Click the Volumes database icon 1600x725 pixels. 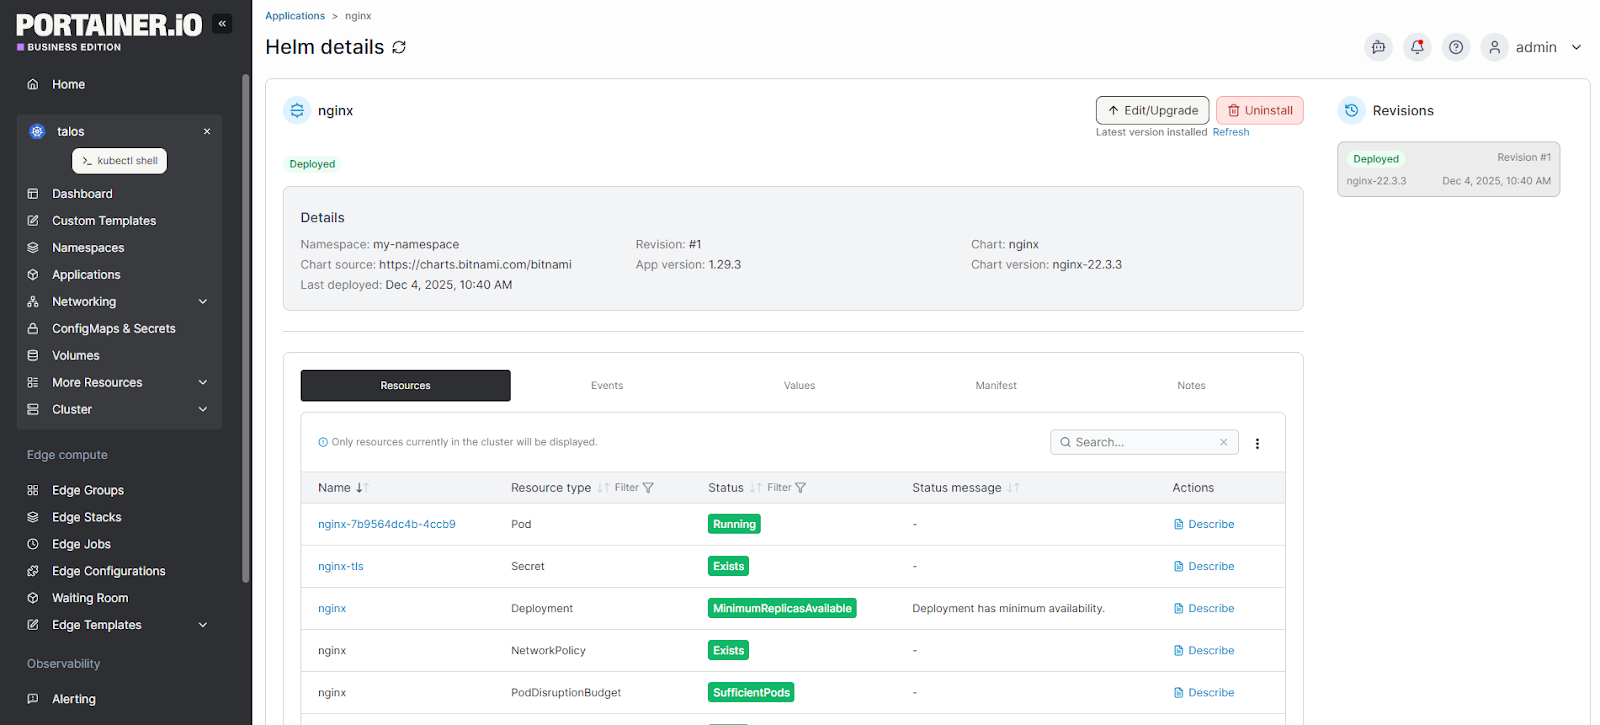[x=33, y=356]
